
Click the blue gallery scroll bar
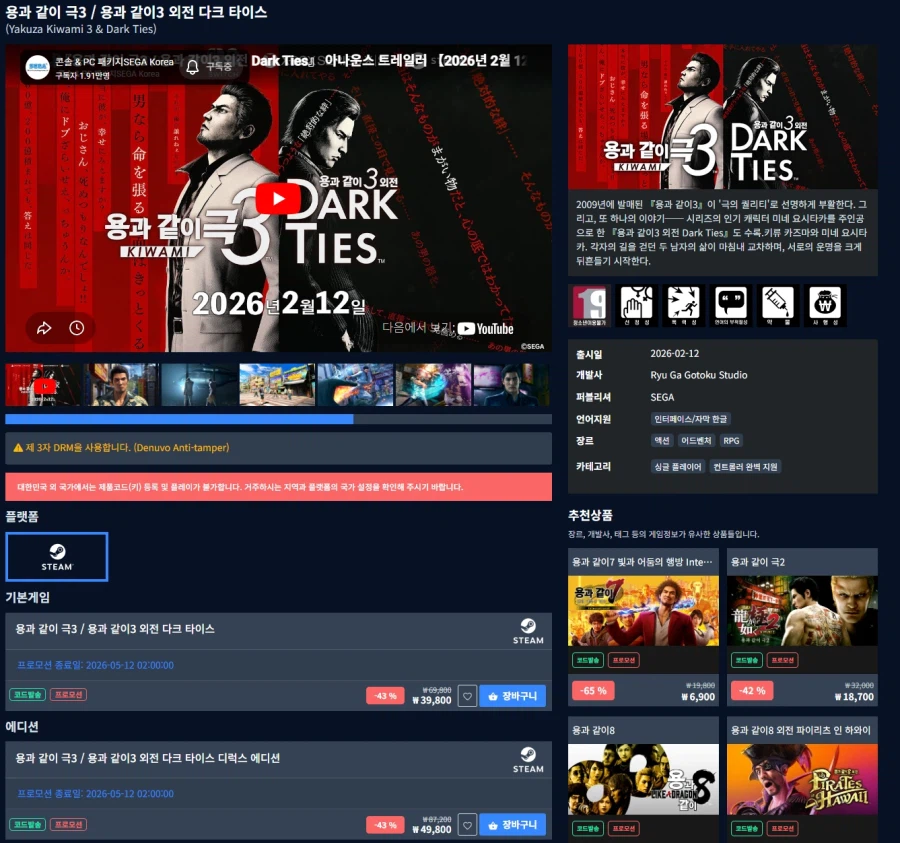coord(179,419)
